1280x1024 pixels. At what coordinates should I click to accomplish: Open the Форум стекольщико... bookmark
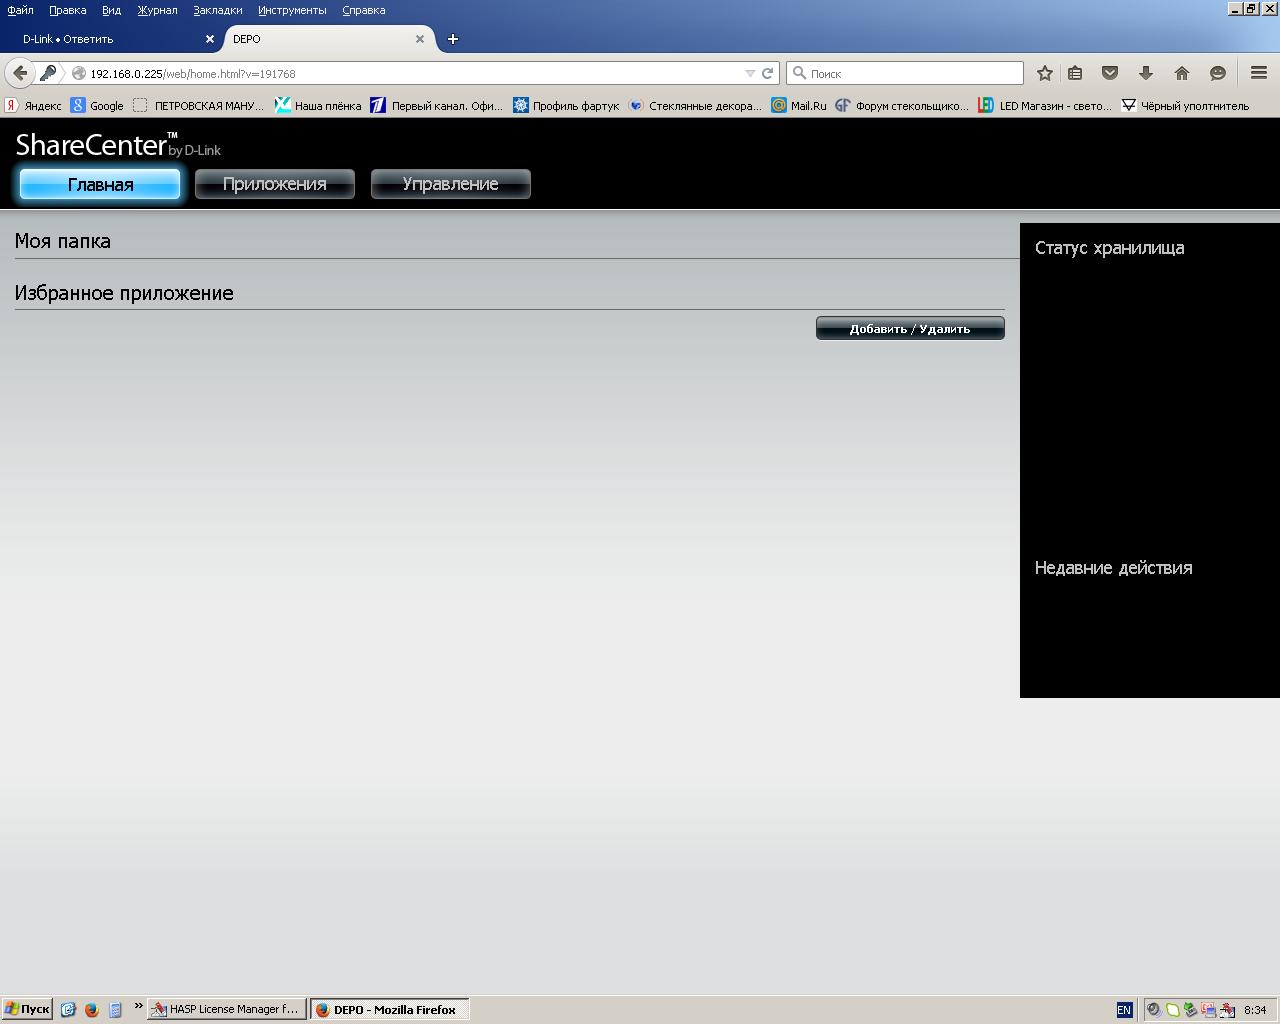[x=902, y=105]
